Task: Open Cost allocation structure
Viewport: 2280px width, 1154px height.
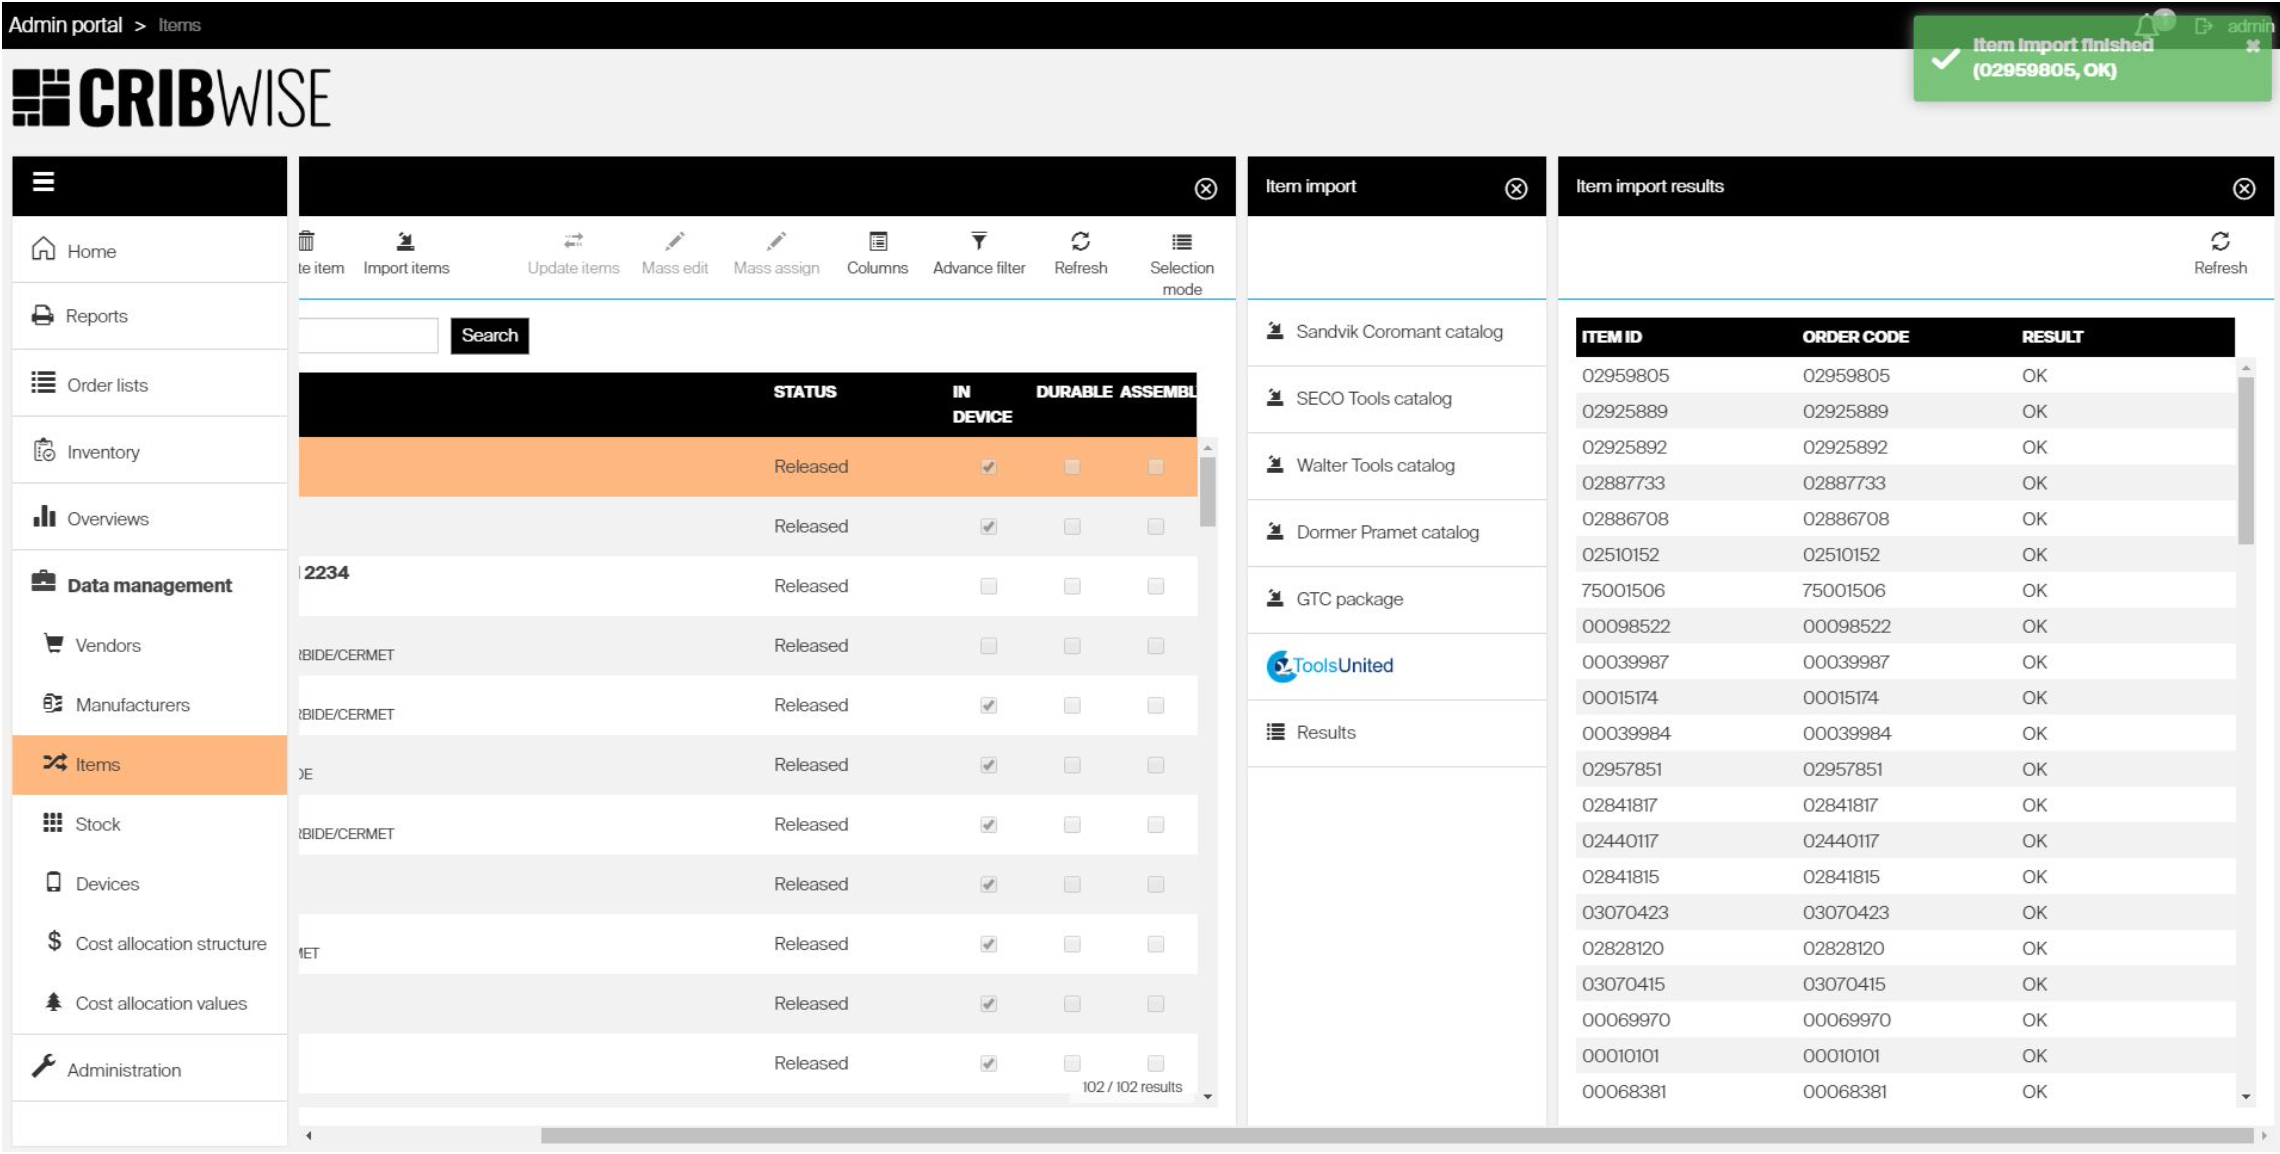Action: 150,943
